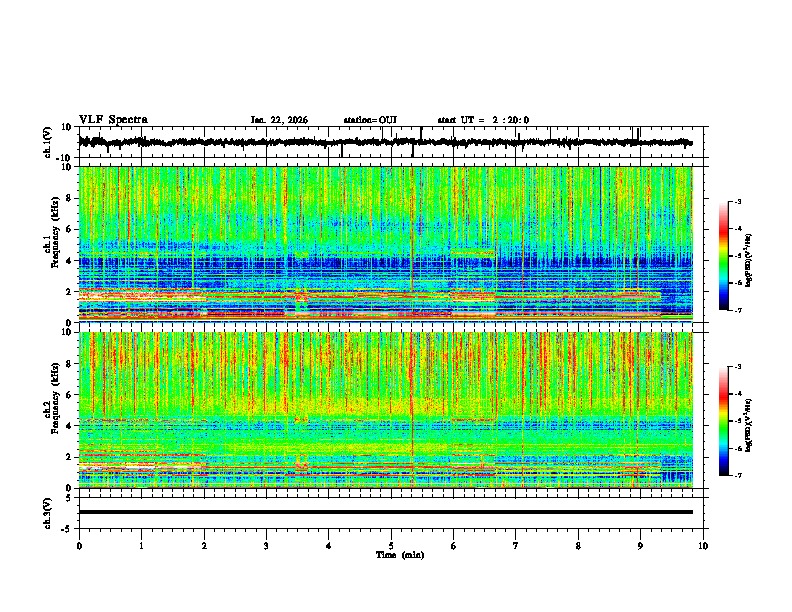Click the time axis tick label '2'
The image size is (792, 612).
click(204, 546)
